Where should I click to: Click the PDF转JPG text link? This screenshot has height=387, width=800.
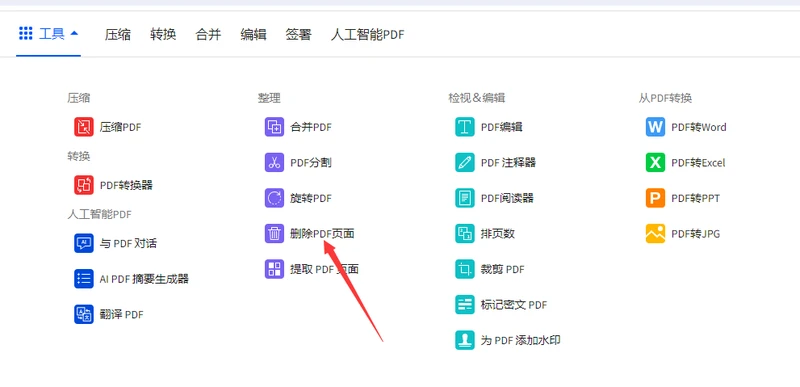point(696,234)
